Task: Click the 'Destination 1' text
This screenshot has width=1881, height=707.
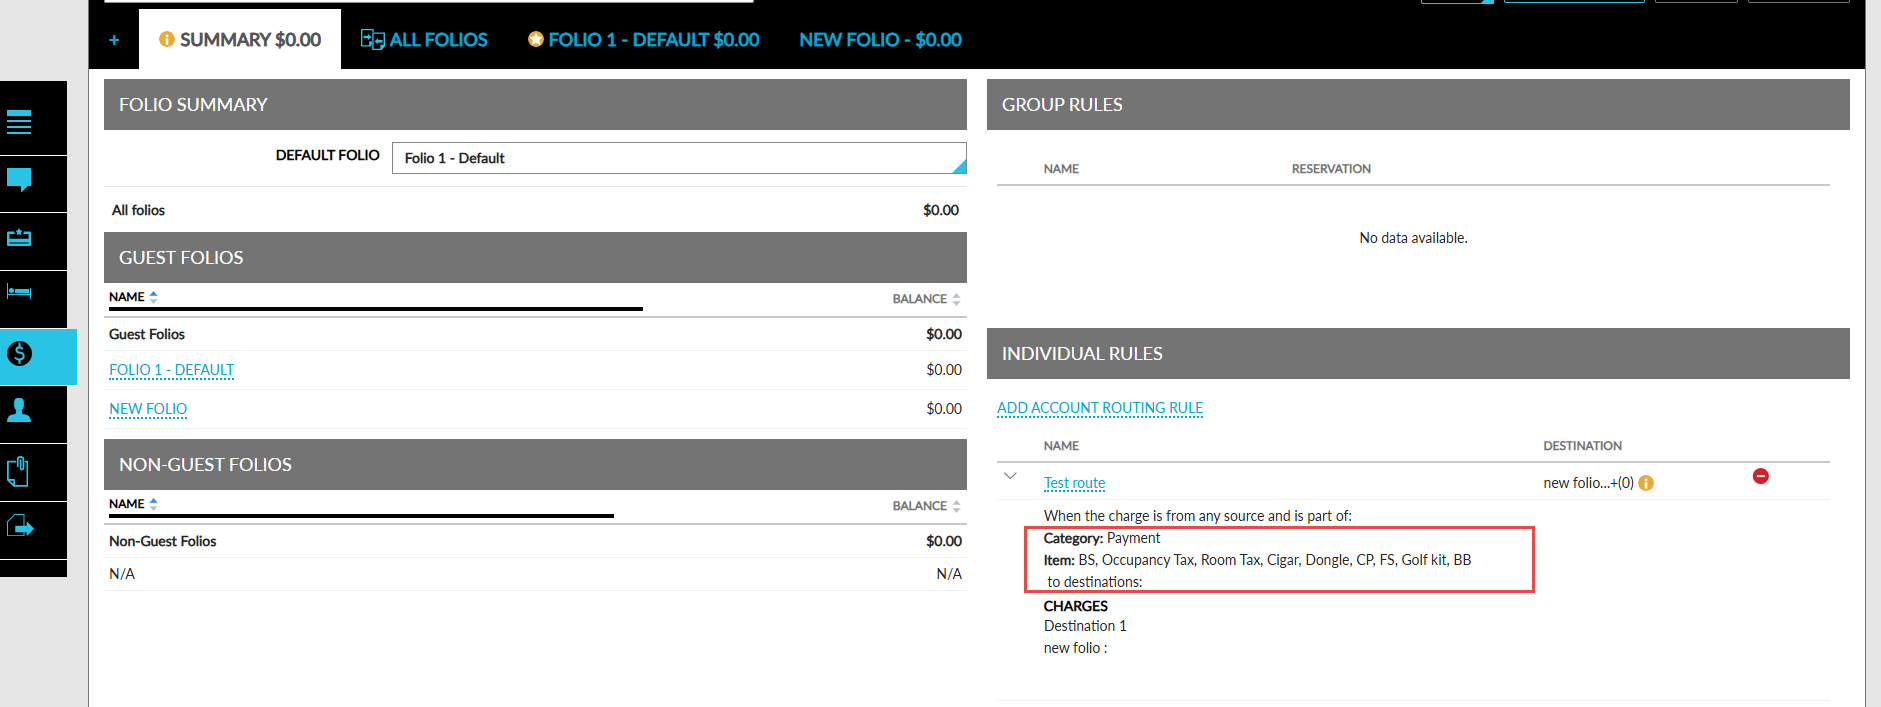Action: (1085, 626)
